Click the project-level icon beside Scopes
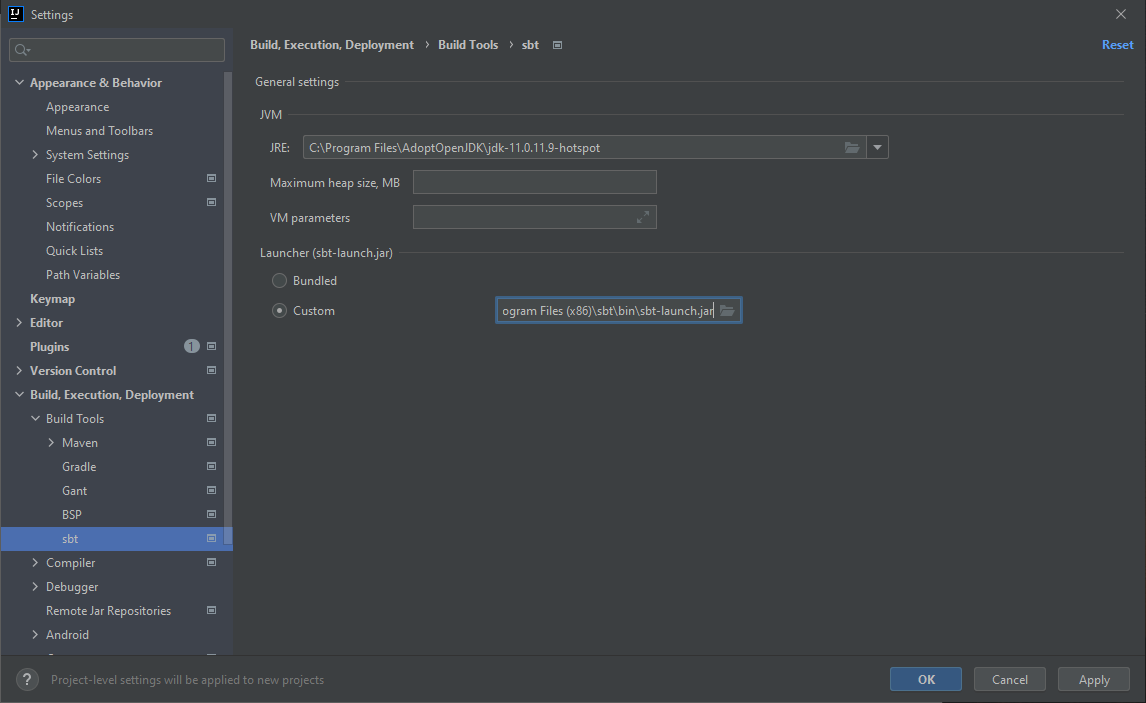This screenshot has height=703, width=1146. (x=211, y=202)
